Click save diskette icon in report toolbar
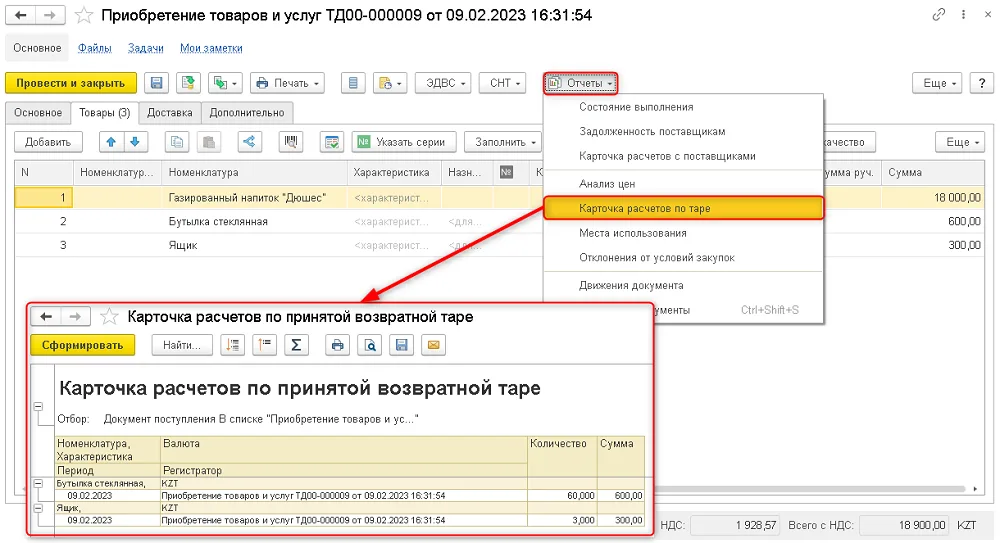1000x543 pixels. [x=402, y=345]
